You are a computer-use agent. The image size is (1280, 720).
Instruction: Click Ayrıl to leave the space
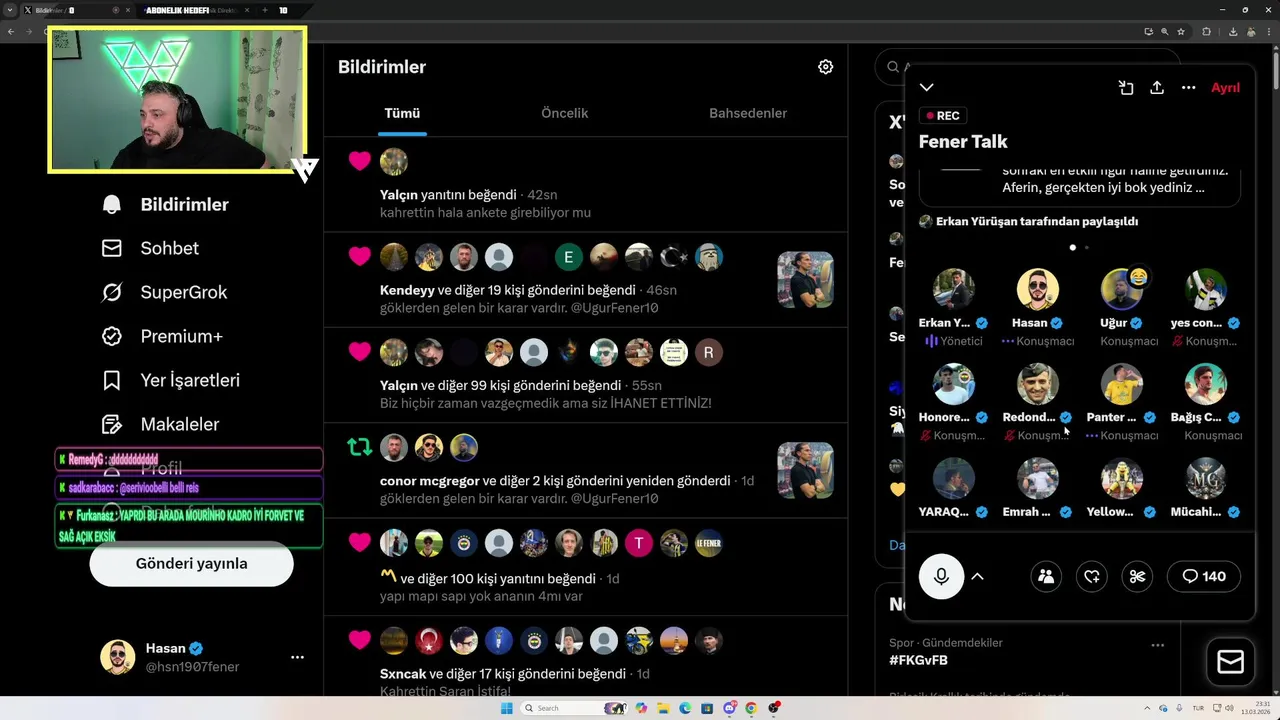click(1225, 88)
